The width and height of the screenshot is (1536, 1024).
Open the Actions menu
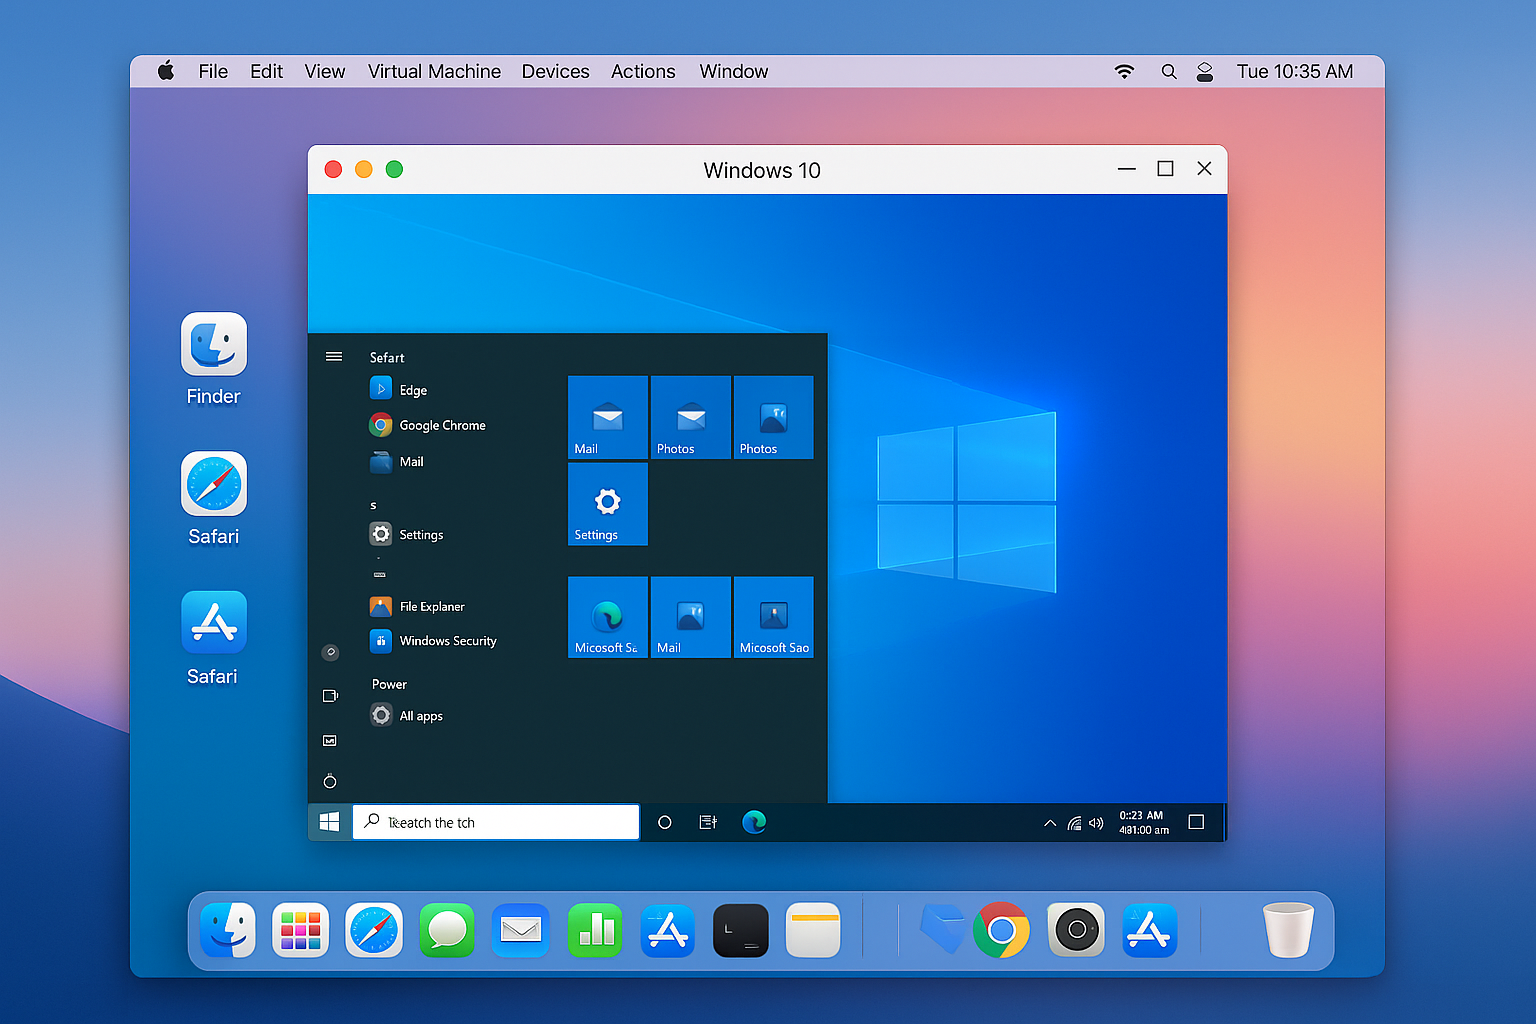(x=643, y=71)
